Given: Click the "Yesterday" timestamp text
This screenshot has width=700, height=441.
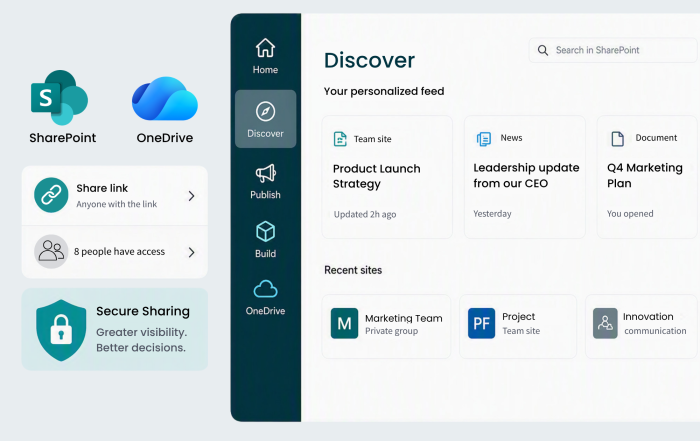Looking at the screenshot, I should (x=492, y=214).
